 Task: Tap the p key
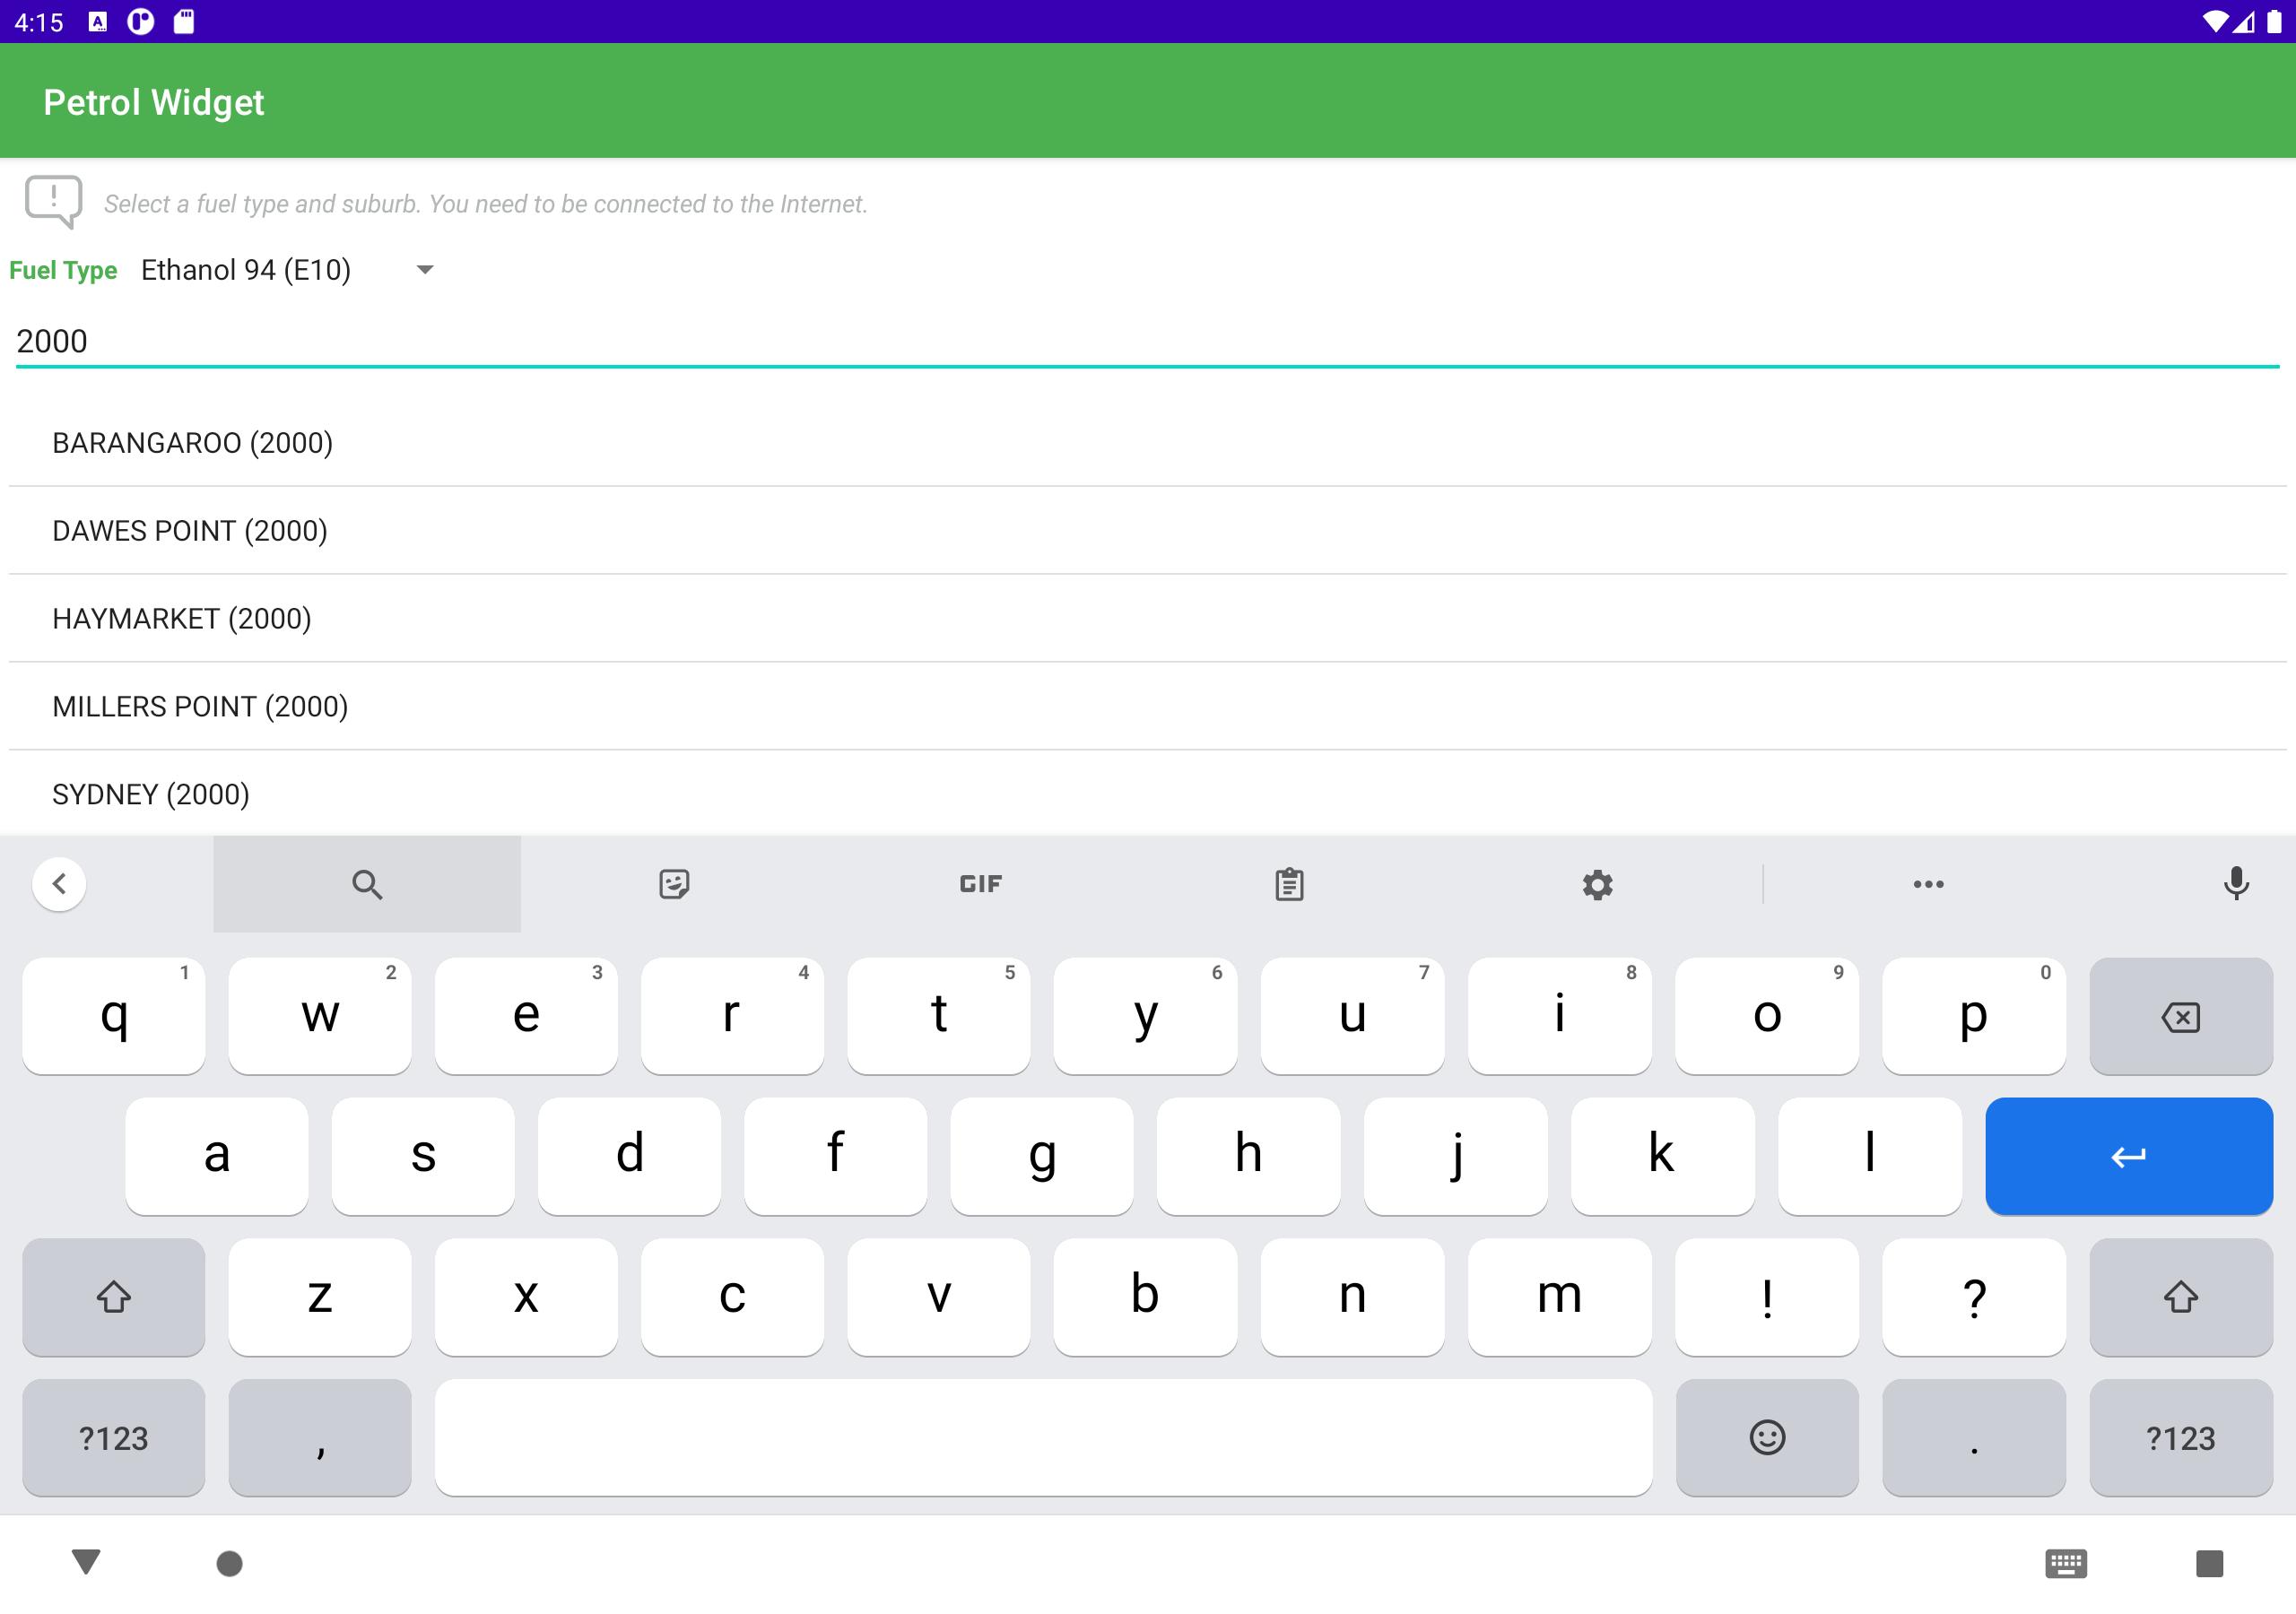pos(1974,1017)
